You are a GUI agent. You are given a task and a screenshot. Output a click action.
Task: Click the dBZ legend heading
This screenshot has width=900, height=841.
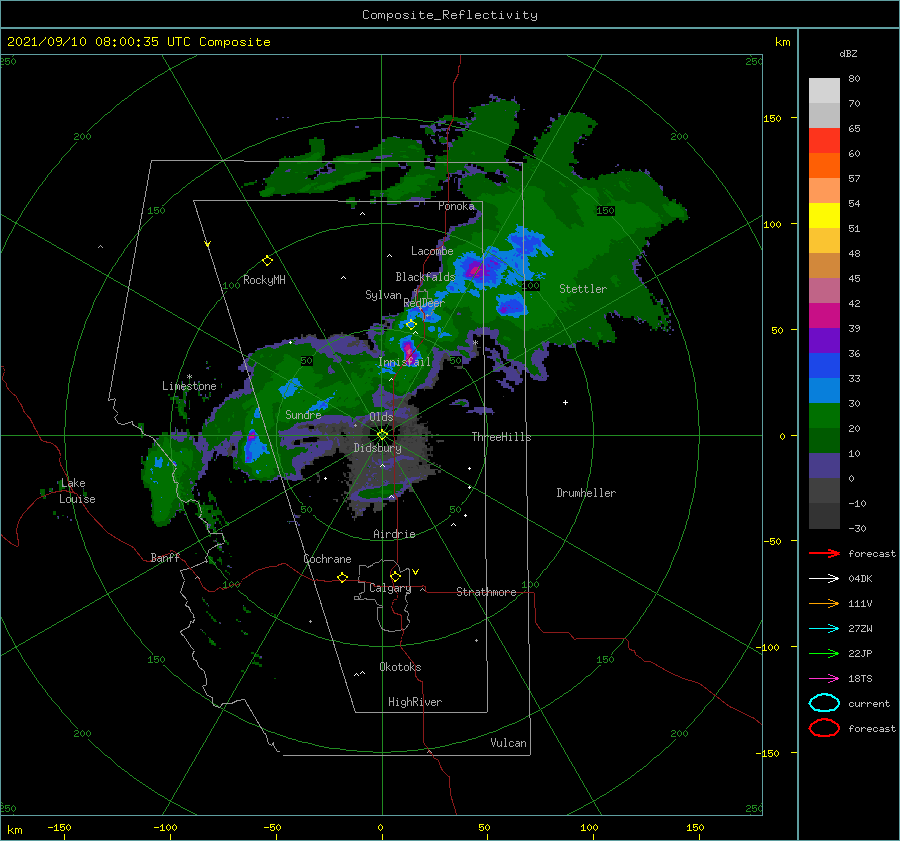point(848,53)
